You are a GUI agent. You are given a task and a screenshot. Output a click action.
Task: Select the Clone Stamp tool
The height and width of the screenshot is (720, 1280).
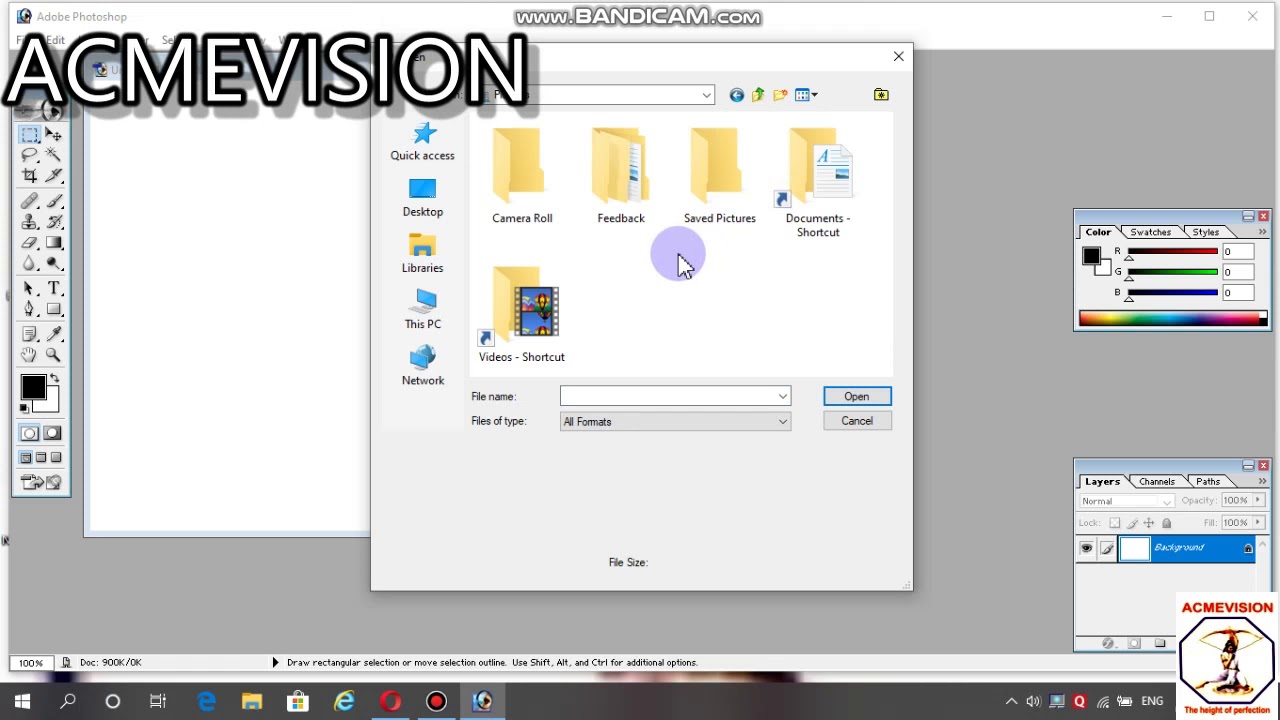(x=29, y=222)
